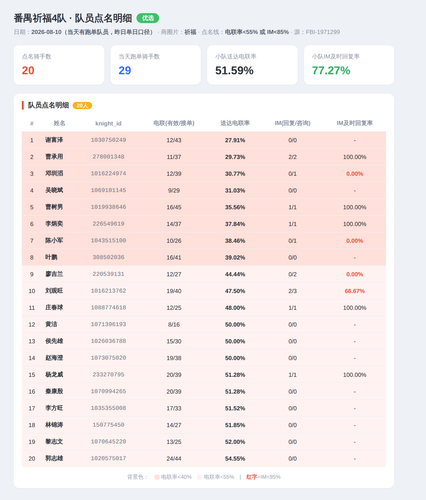Image resolution: width=426 pixels, height=500 pixels.
Task: Select knight id 220539131
Action: pyautogui.click(x=108, y=274)
